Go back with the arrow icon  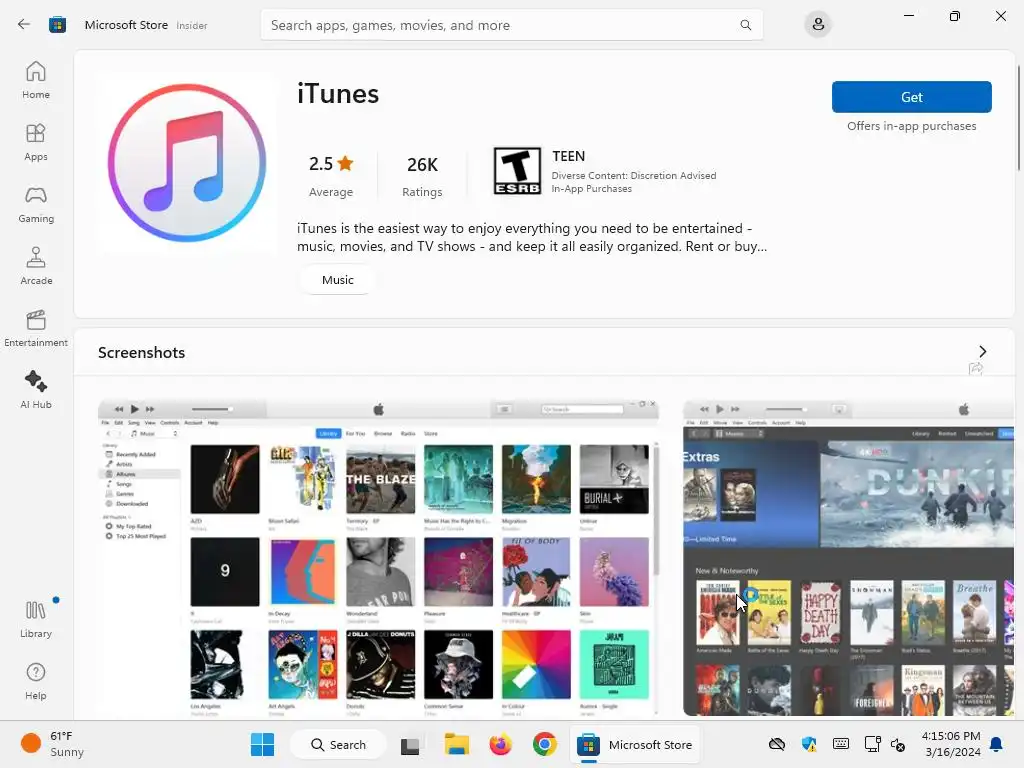(24, 25)
